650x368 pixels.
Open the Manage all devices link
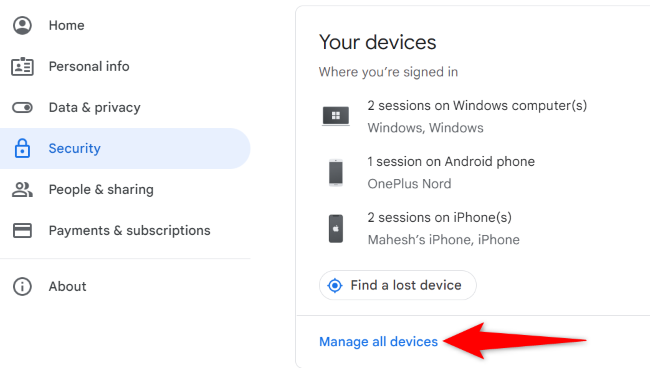[378, 341]
